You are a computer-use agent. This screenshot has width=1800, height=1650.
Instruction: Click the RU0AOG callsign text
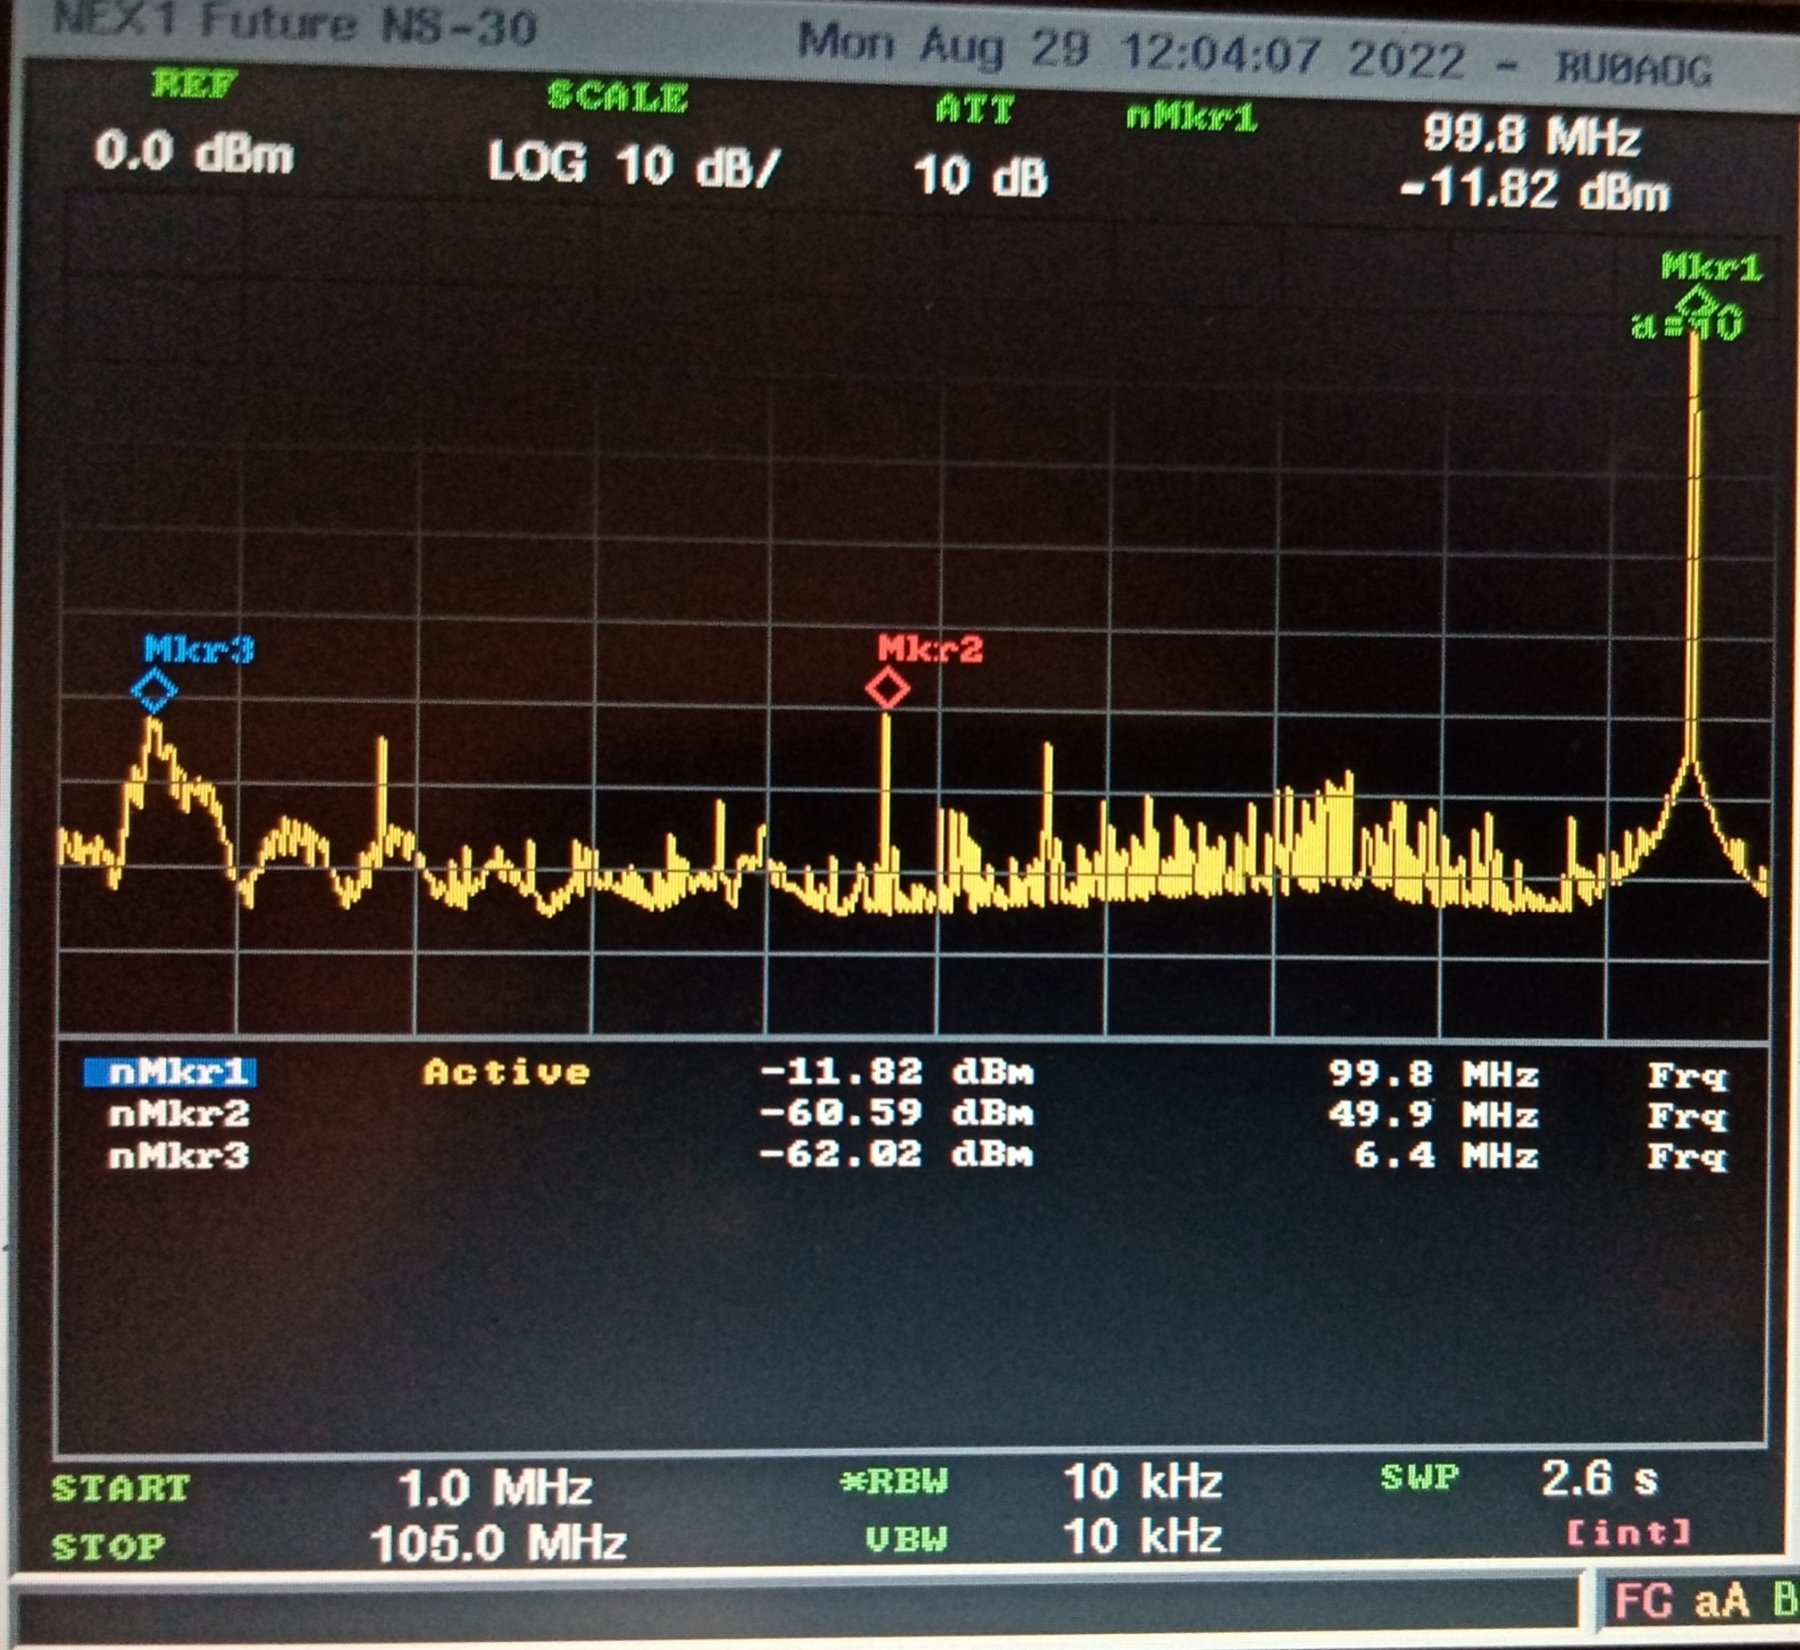pyautogui.click(x=1634, y=68)
